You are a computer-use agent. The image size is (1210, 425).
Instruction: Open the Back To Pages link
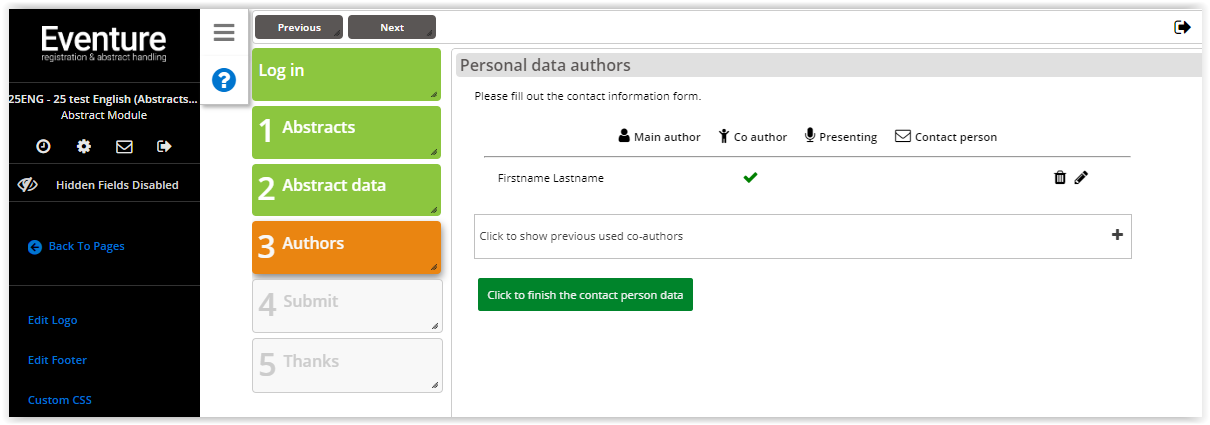tap(86, 246)
